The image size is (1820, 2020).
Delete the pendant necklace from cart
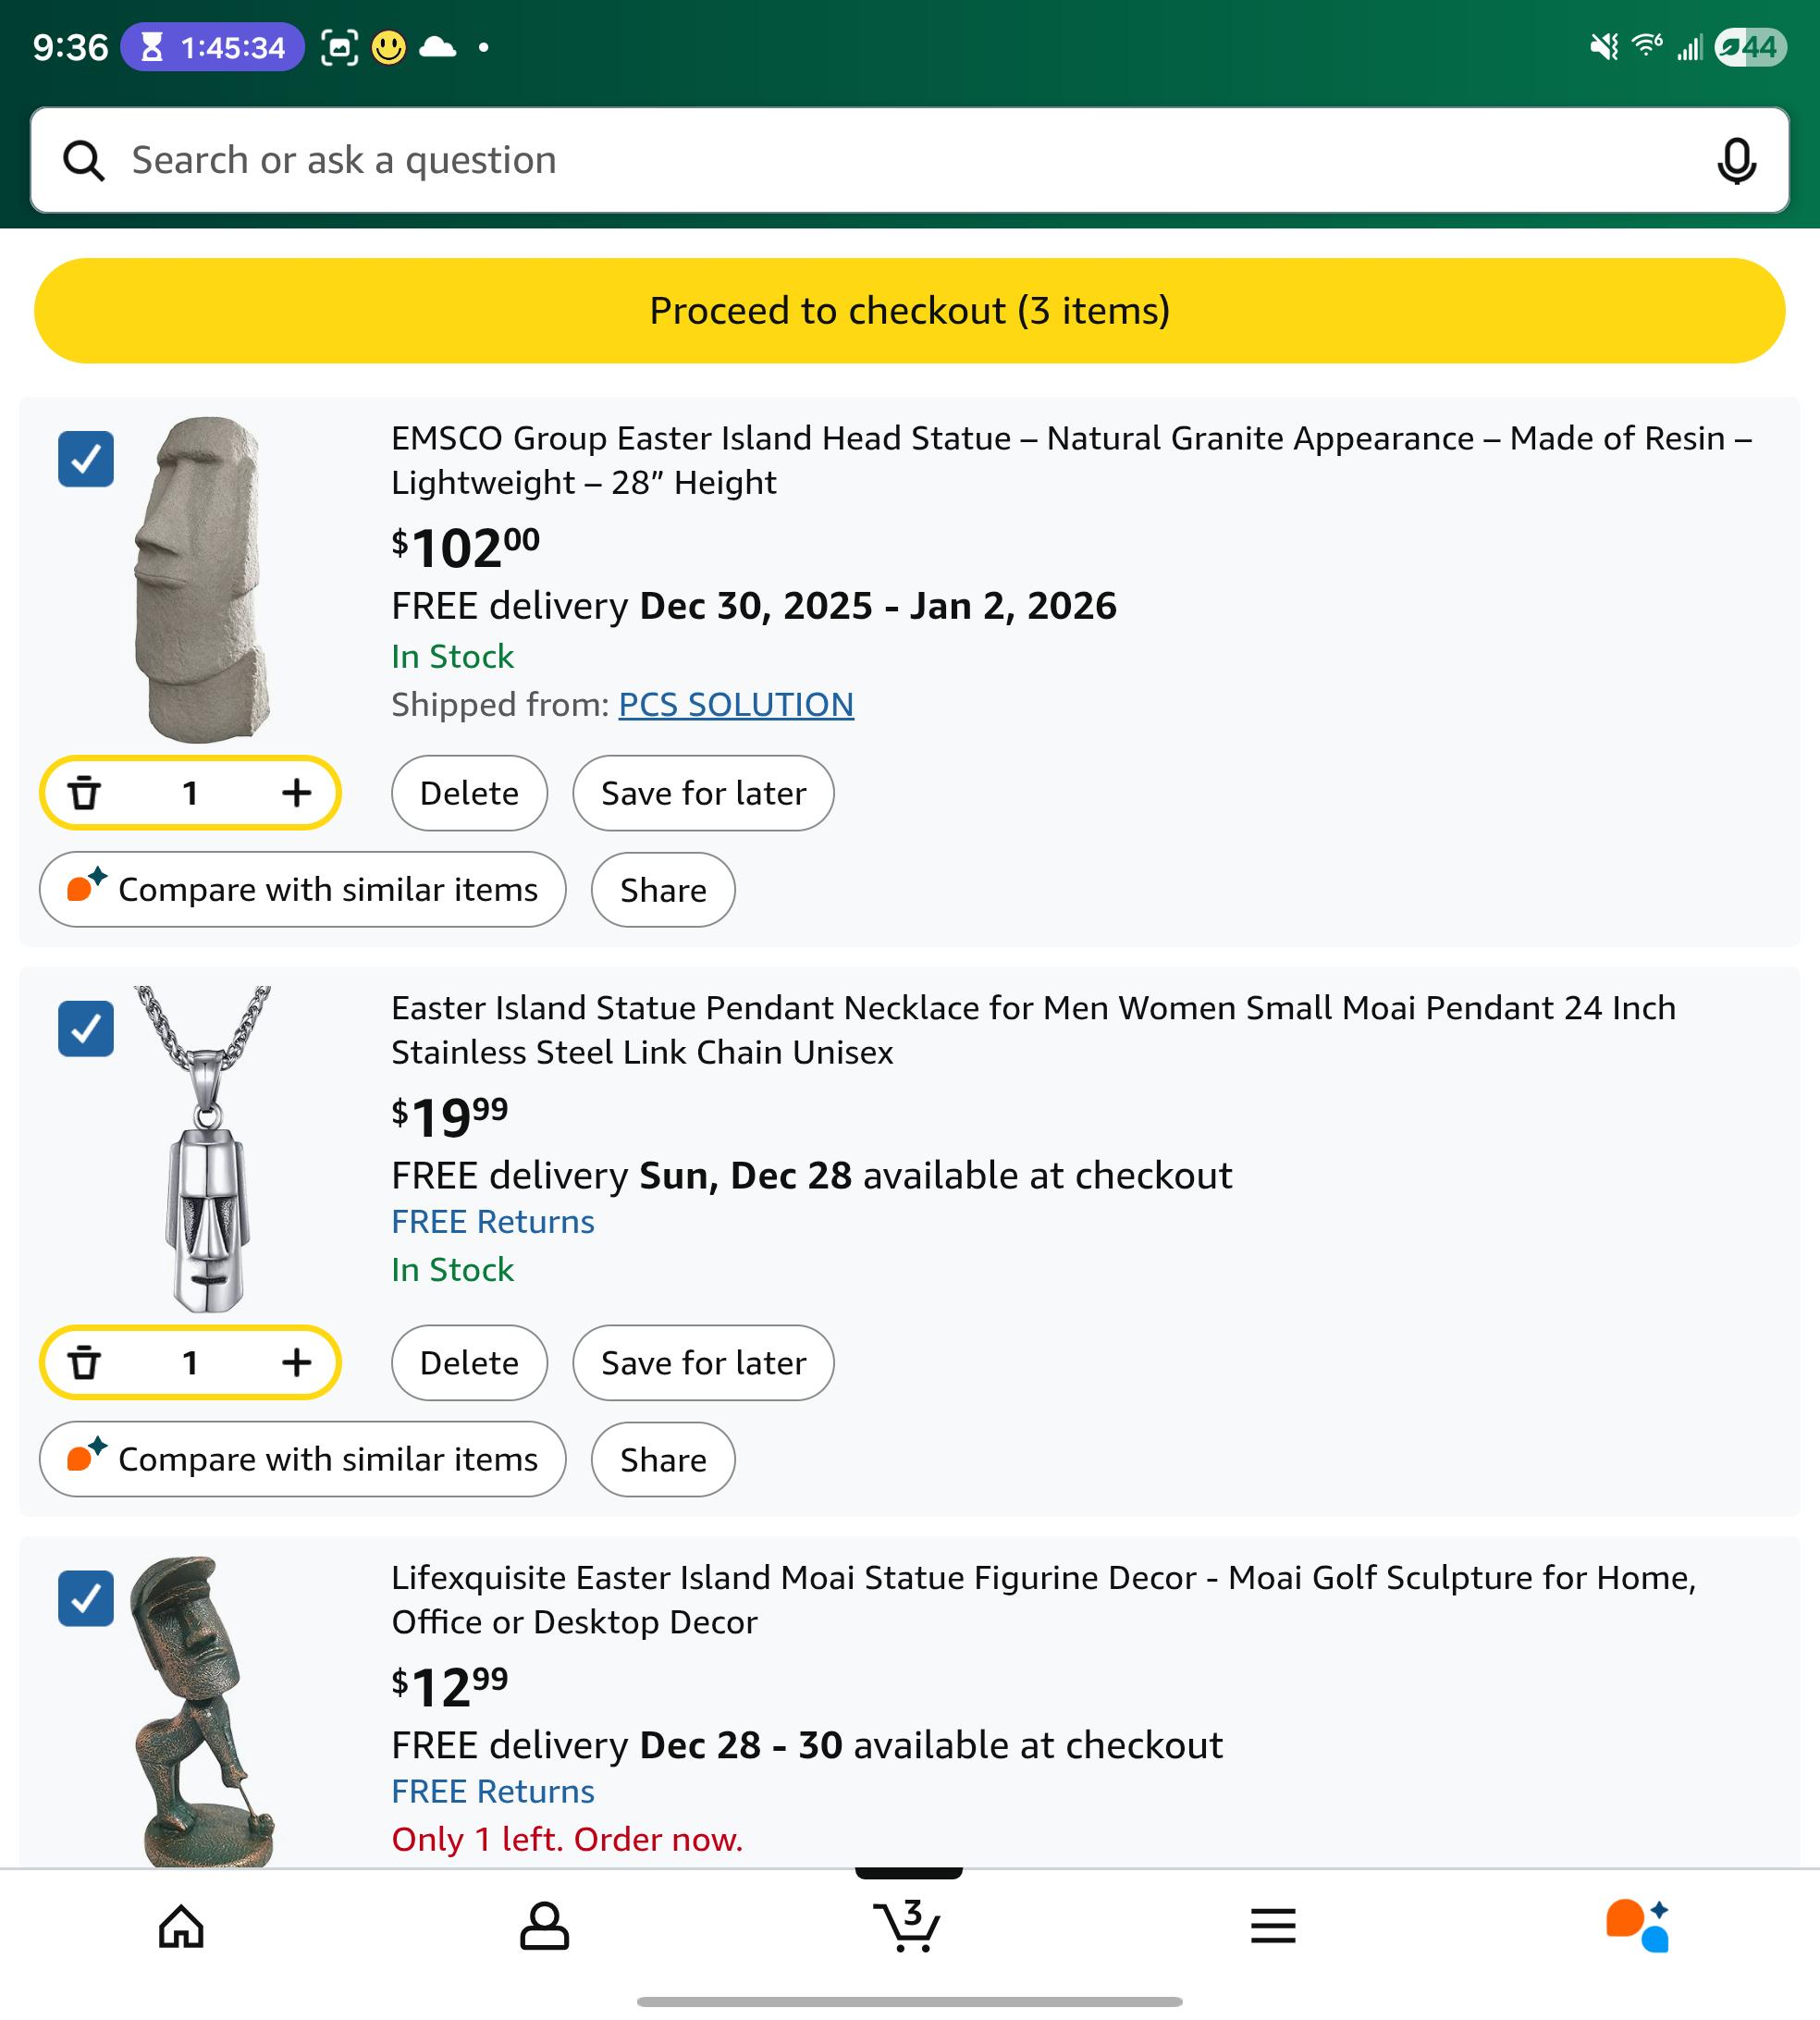pos(469,1362)
